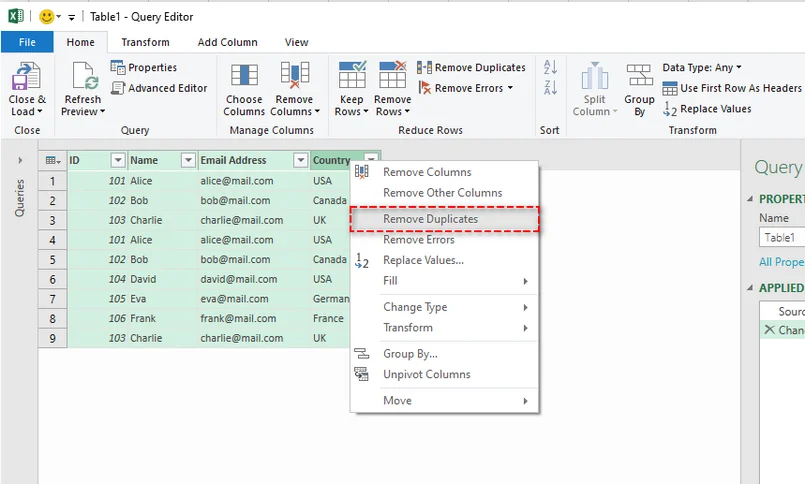Open the Add Column ribbon tab
Viewport: 805px width, 484px height.
[227, 42]
